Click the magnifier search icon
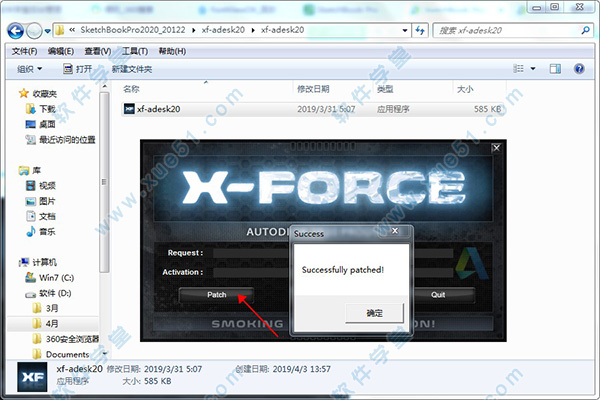 [585, 30]
